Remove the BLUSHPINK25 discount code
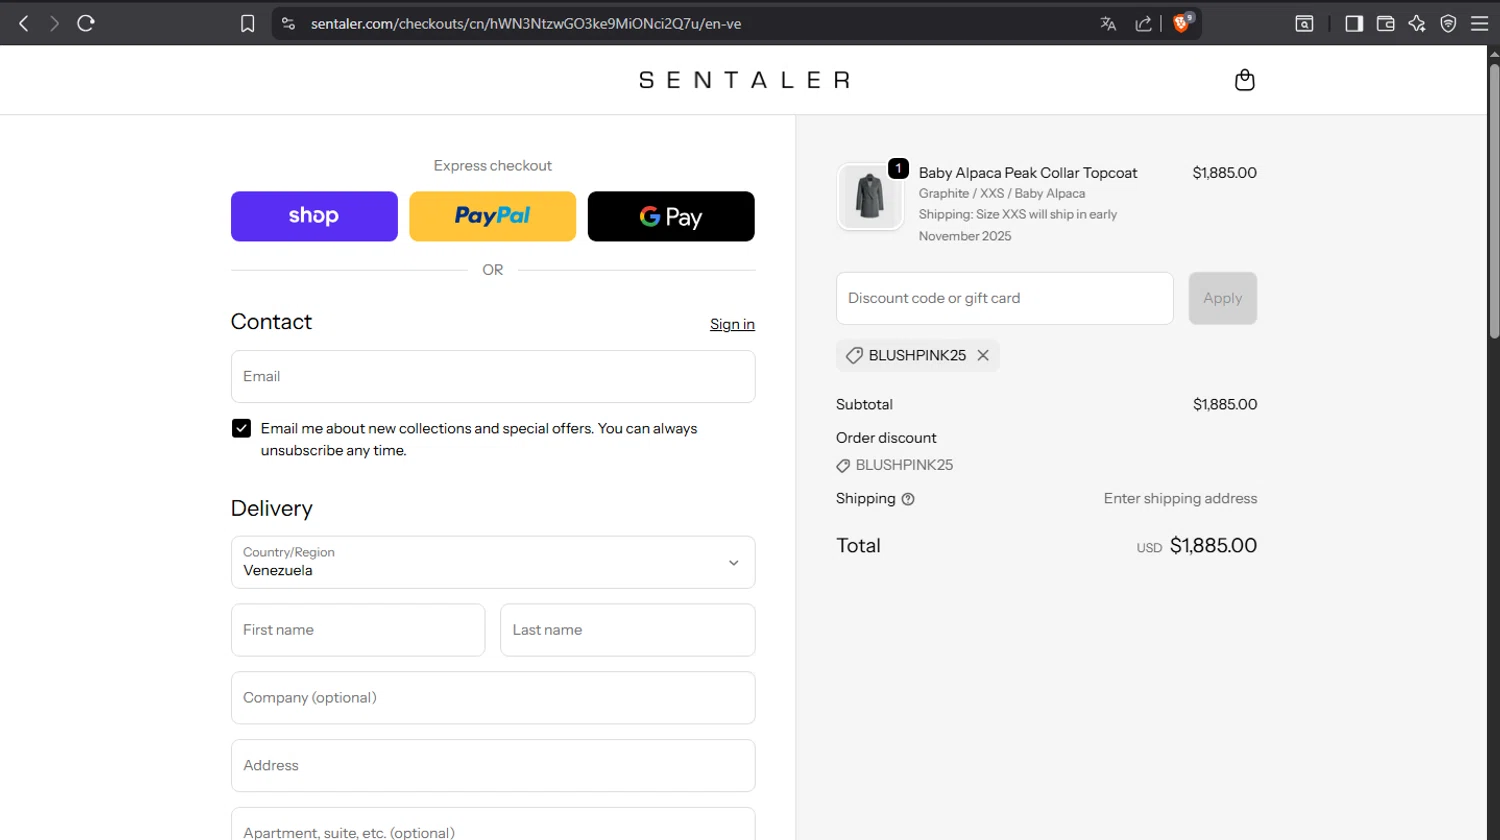The height and width of the screenshot is (840, 1500). pyautogui.click(x=983, y=355)
